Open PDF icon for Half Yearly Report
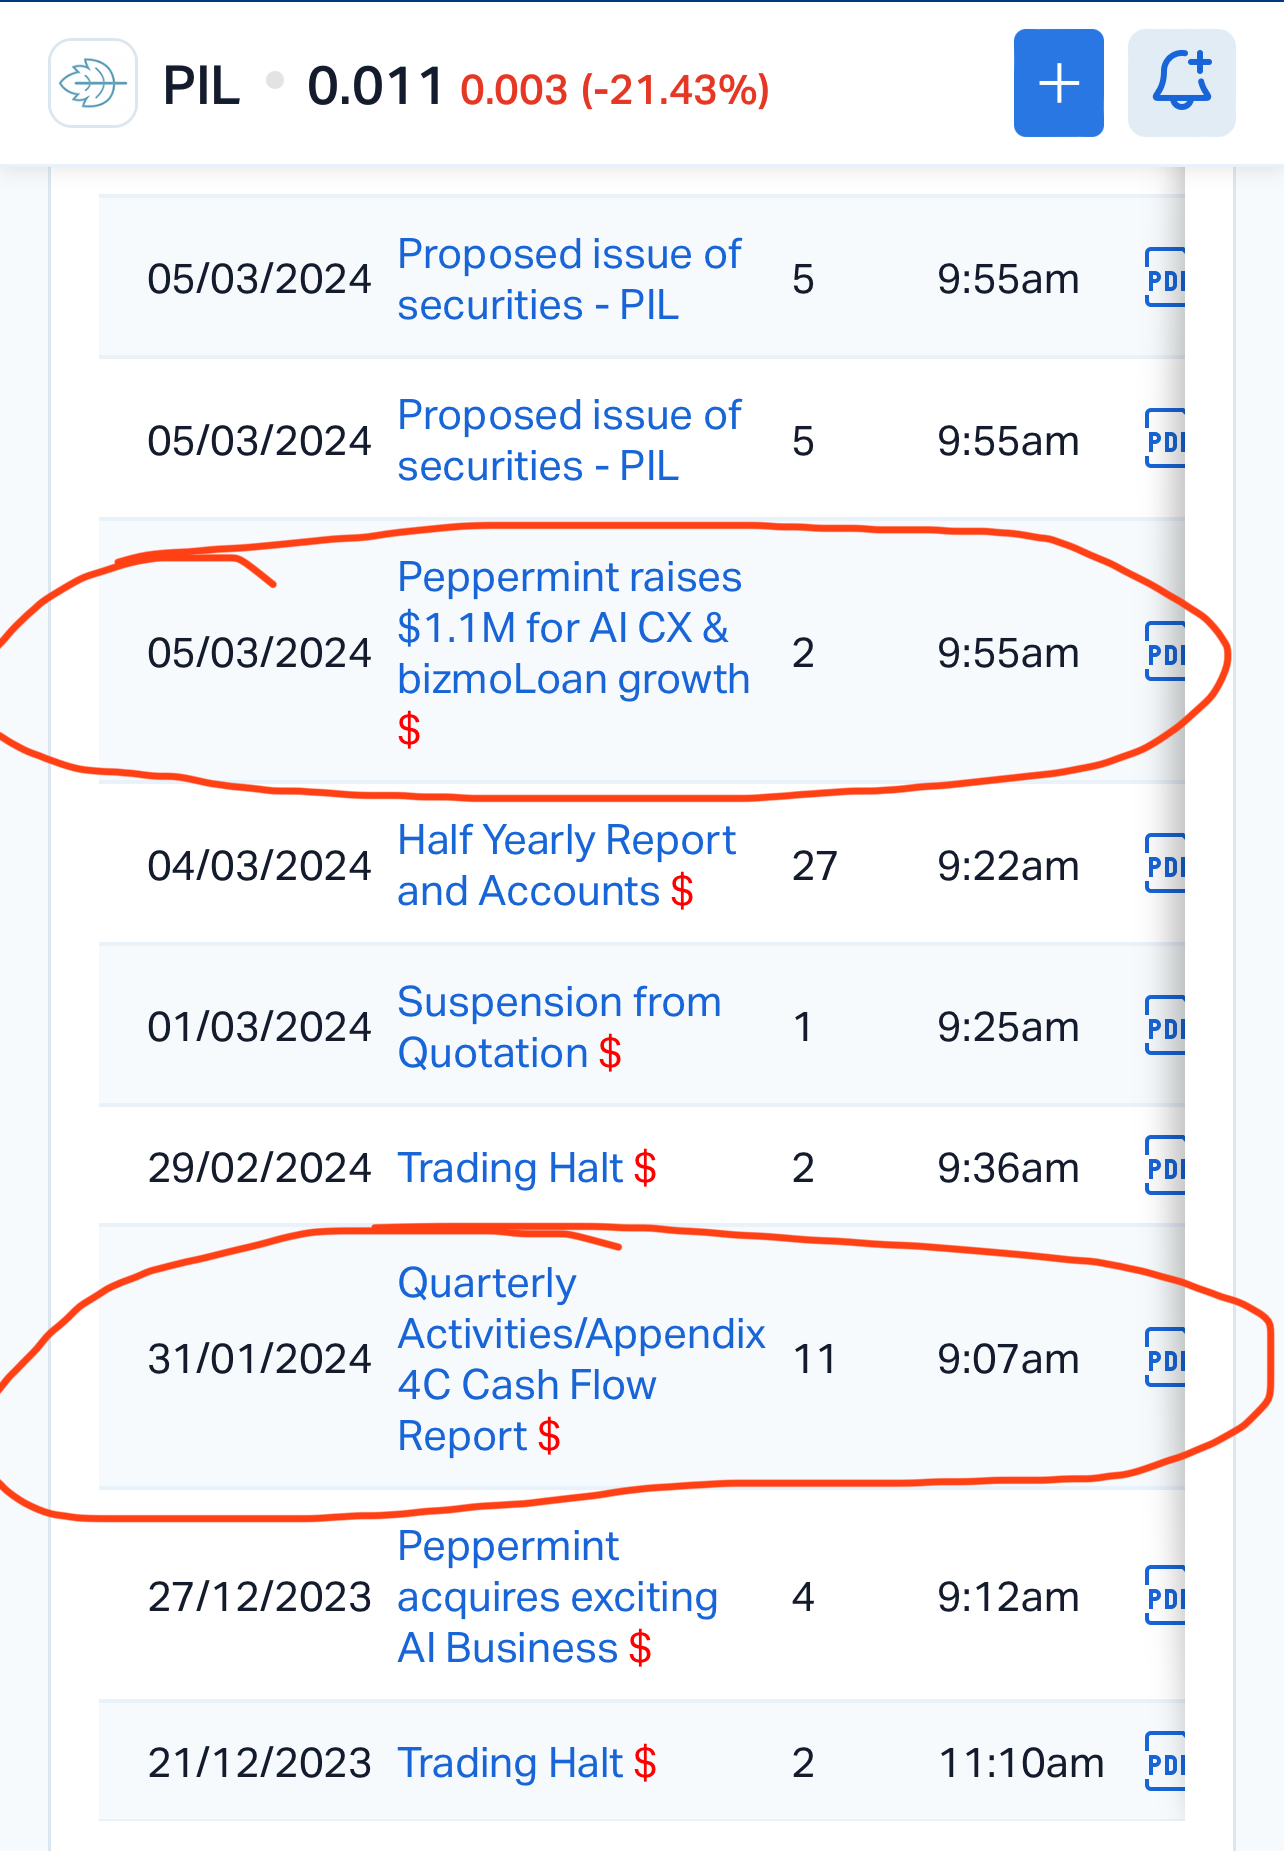Screen dimensions: 1284x1851 coord(1165,865)
